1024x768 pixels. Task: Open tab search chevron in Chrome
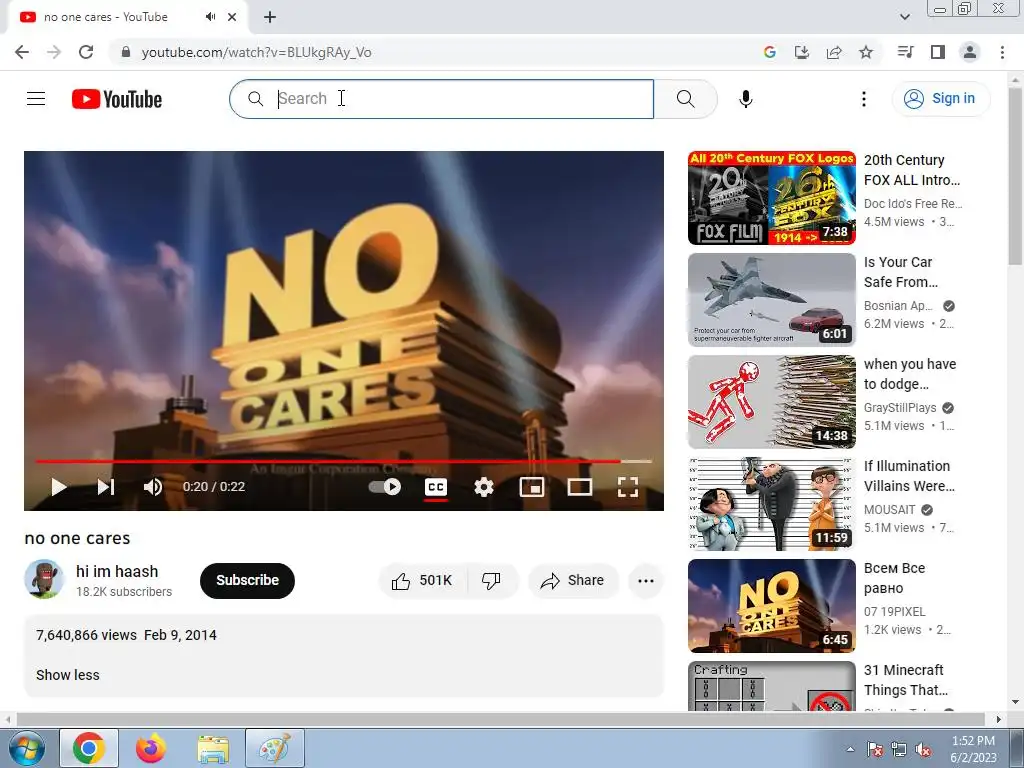pos(904,17)
